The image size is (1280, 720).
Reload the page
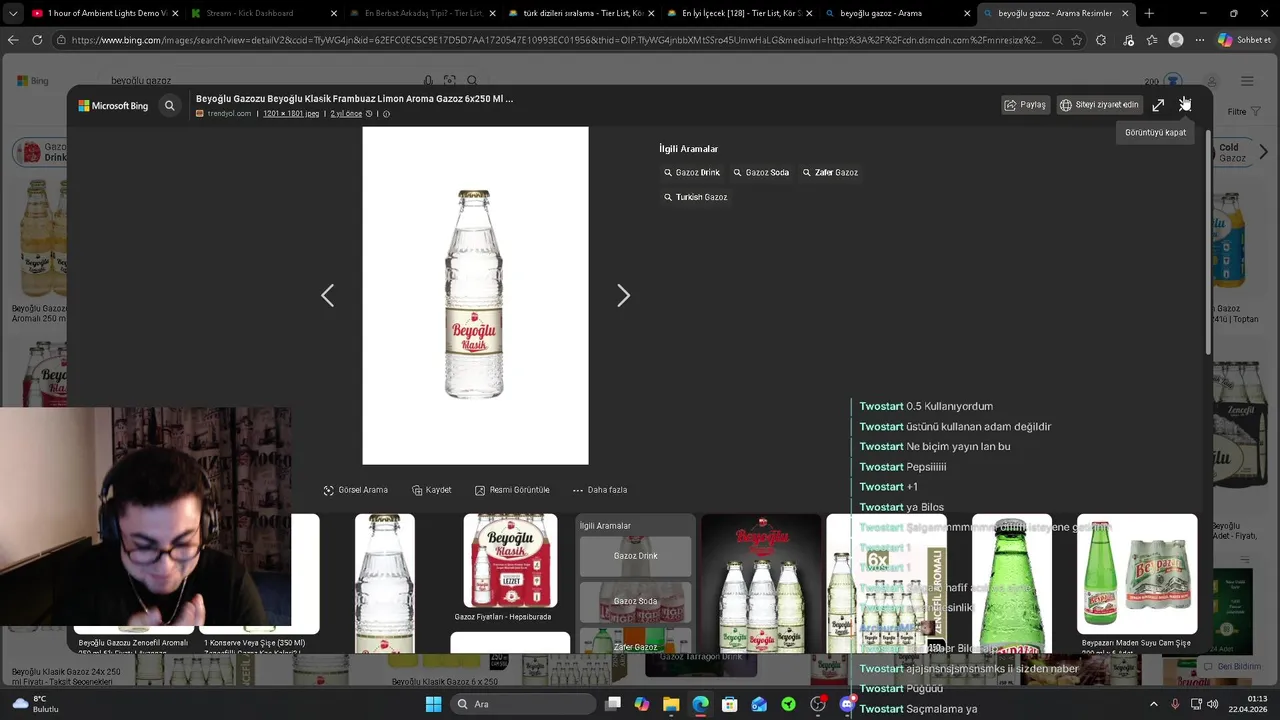pyautogui.click(x=37, y=40)
